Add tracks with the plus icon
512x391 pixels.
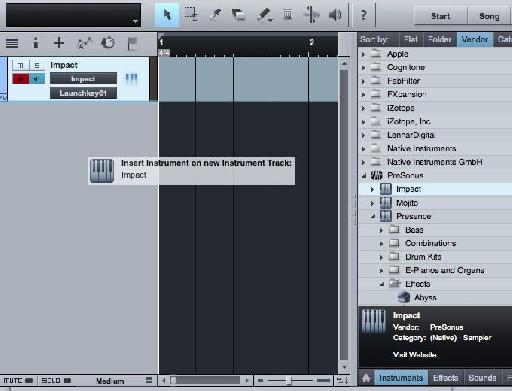click(x=59, y=43)
